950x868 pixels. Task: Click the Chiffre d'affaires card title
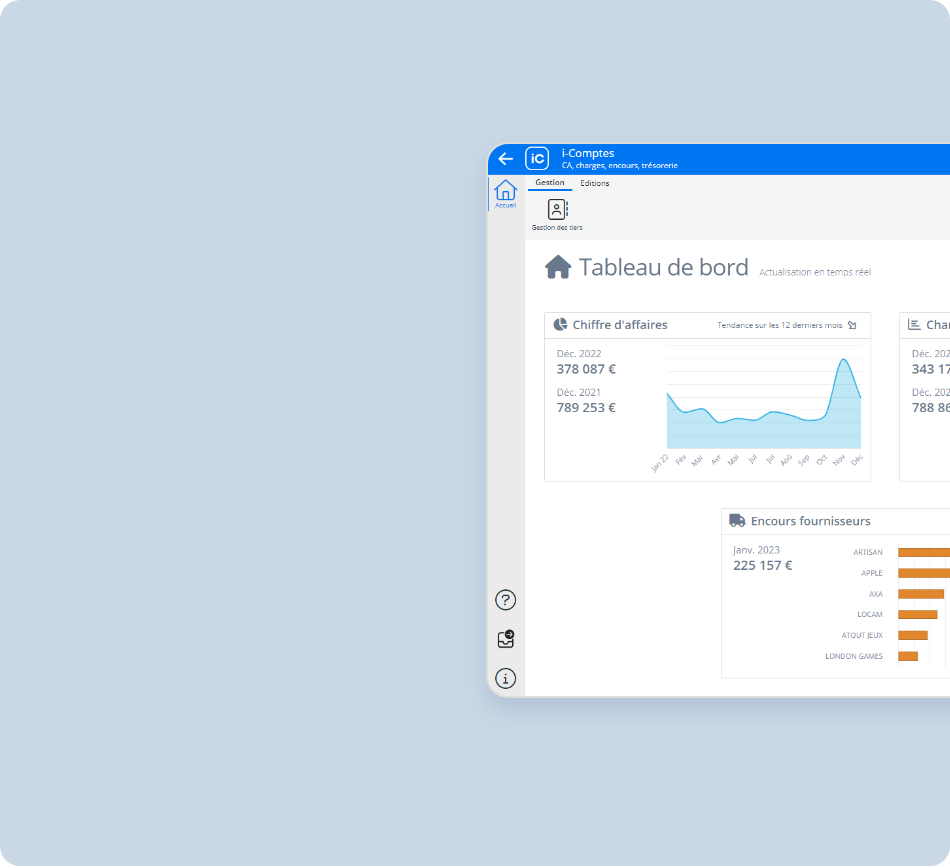[x=620, y=325]
